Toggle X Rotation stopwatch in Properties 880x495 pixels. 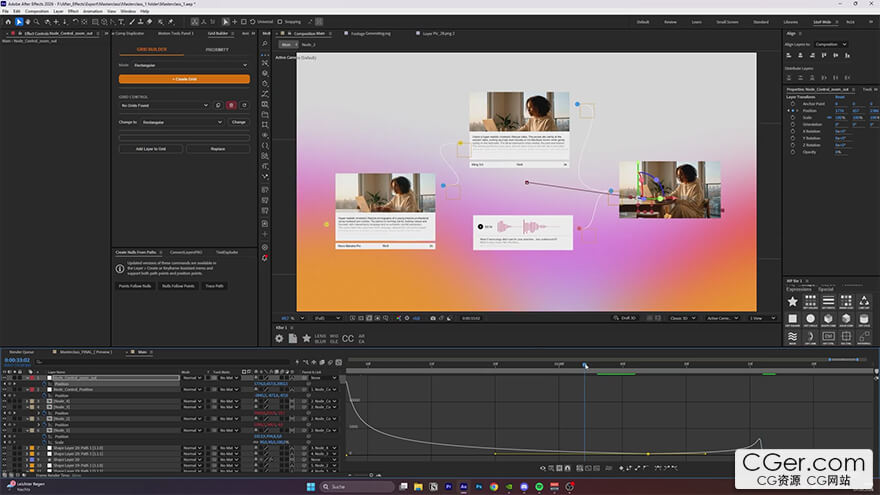pos(792,131)
